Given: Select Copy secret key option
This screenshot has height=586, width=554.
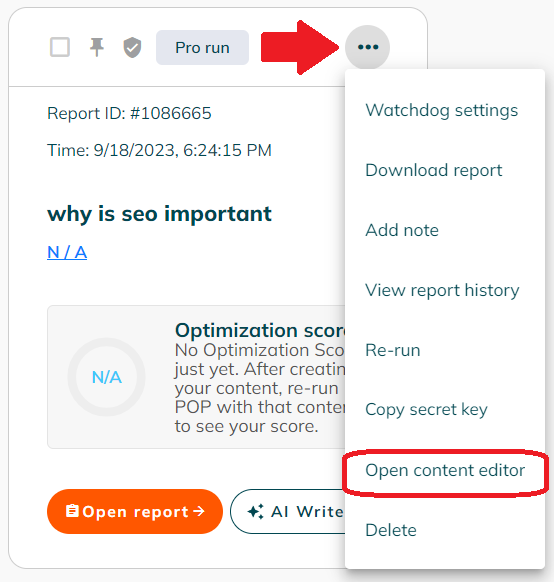Looking at the screenshot, I should point(426,410).
